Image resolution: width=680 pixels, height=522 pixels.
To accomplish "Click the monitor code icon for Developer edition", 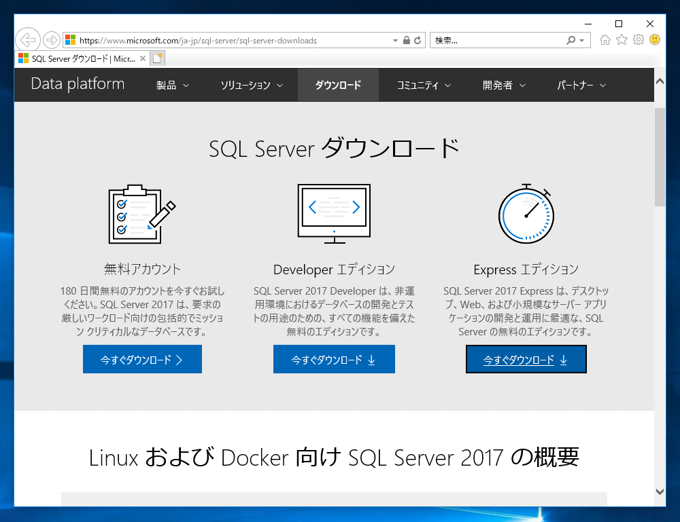I will pyautogui.click(x=334, y=214).
